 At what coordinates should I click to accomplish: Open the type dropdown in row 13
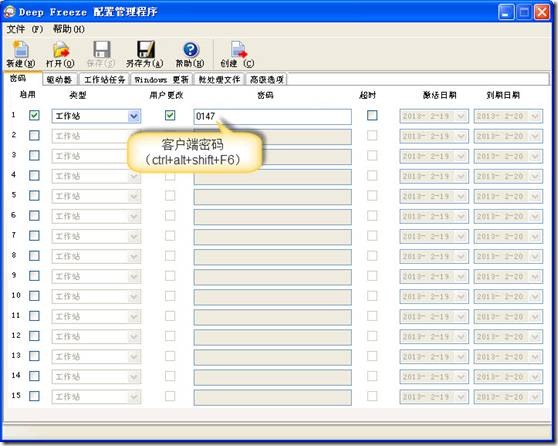point(134,357)
